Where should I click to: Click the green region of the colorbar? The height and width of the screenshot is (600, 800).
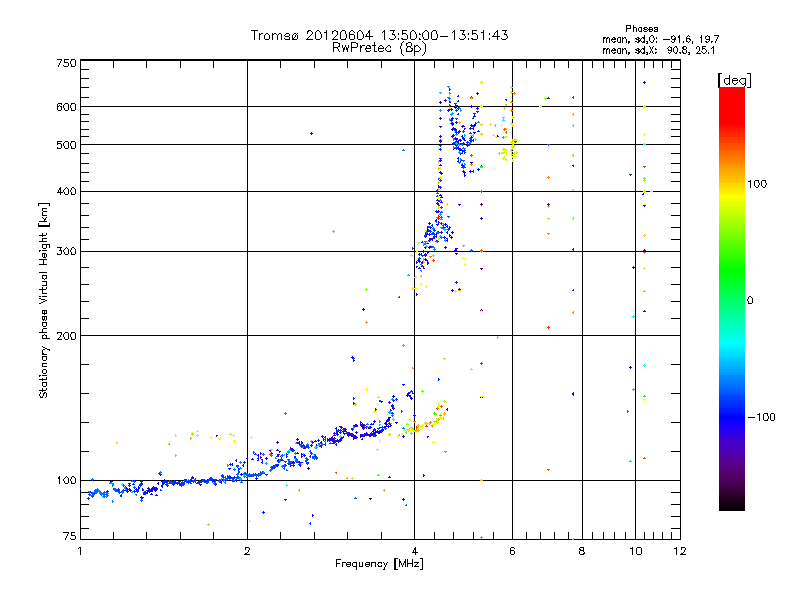(732, 270)
